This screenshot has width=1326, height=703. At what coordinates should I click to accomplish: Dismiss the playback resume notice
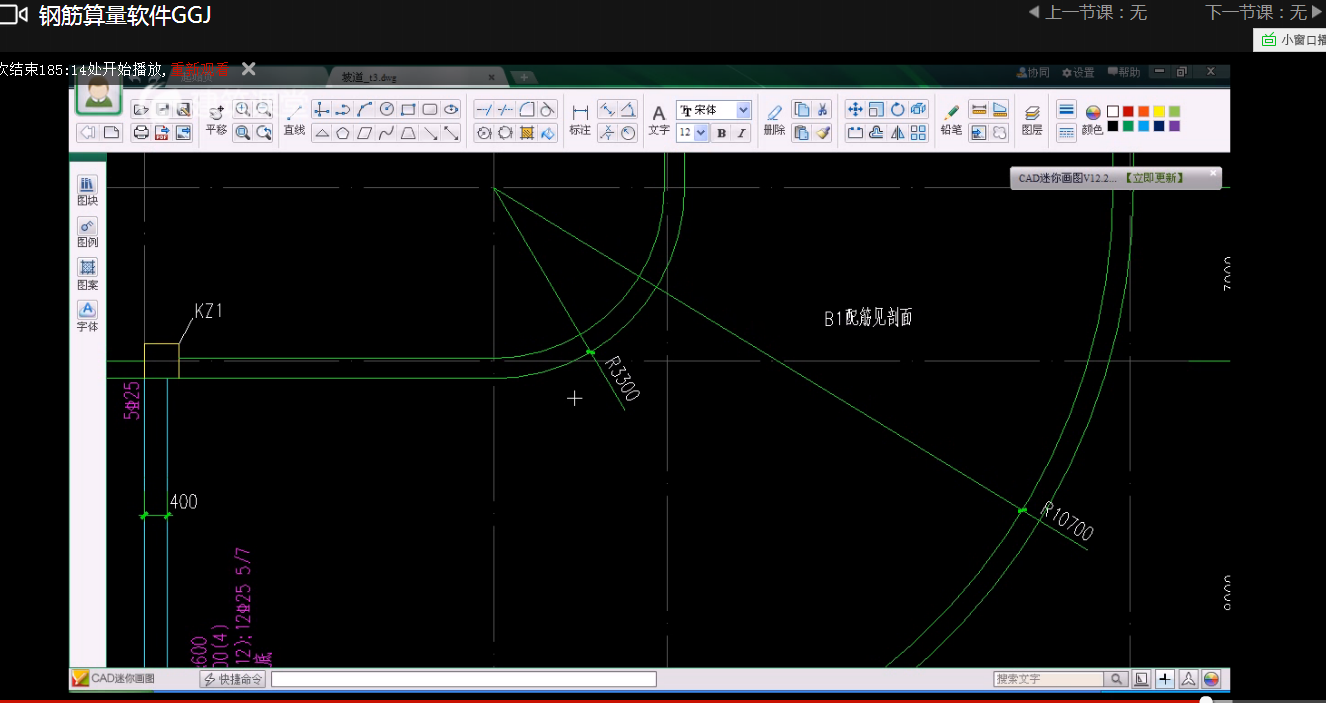click(x=248, y=68)
